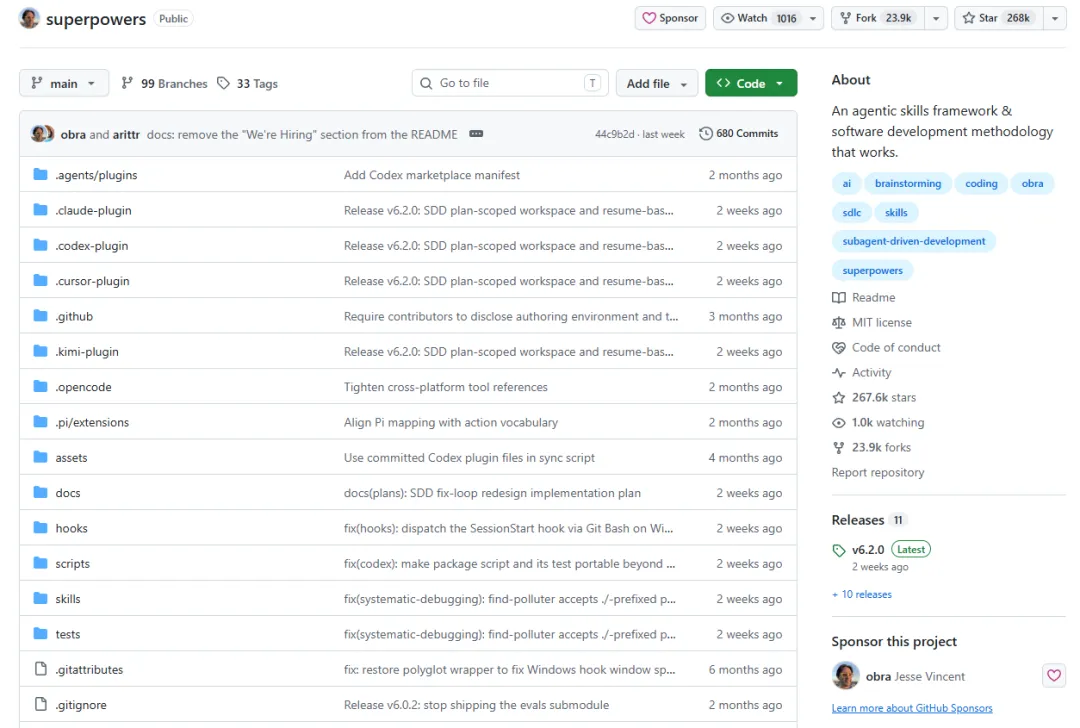
Task: Click folder icon for .cursor-plugin
Action: pyautogui.click(x=41, y=280)
